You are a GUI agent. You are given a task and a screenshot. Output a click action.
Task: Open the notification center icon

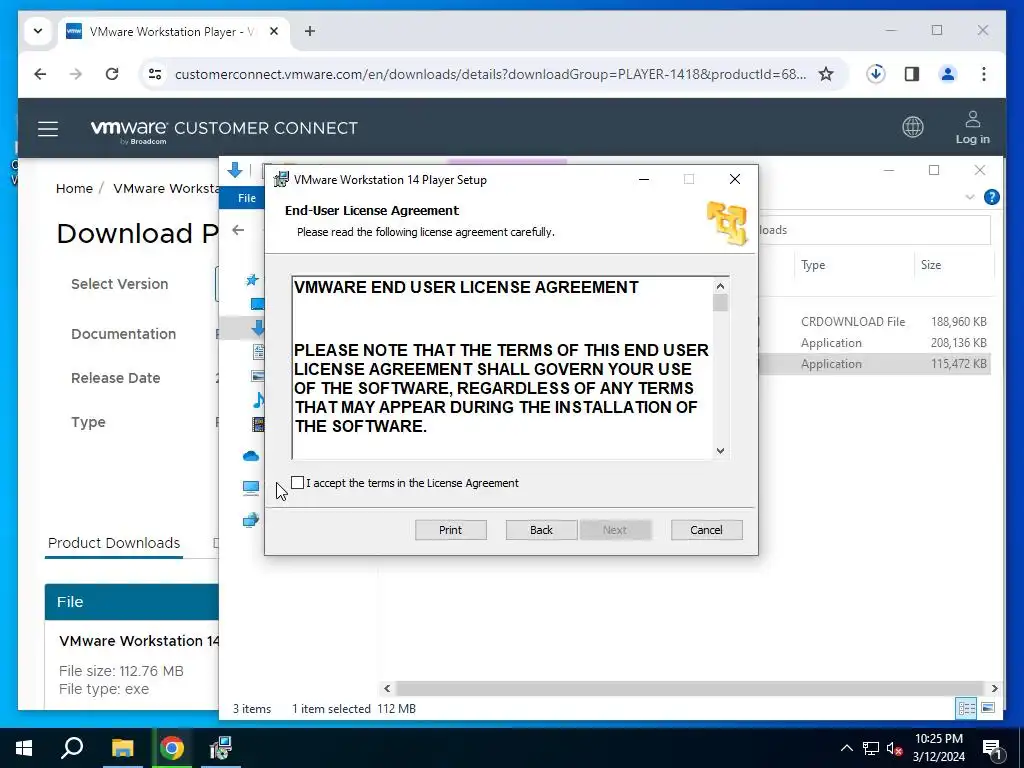[993, 749]
